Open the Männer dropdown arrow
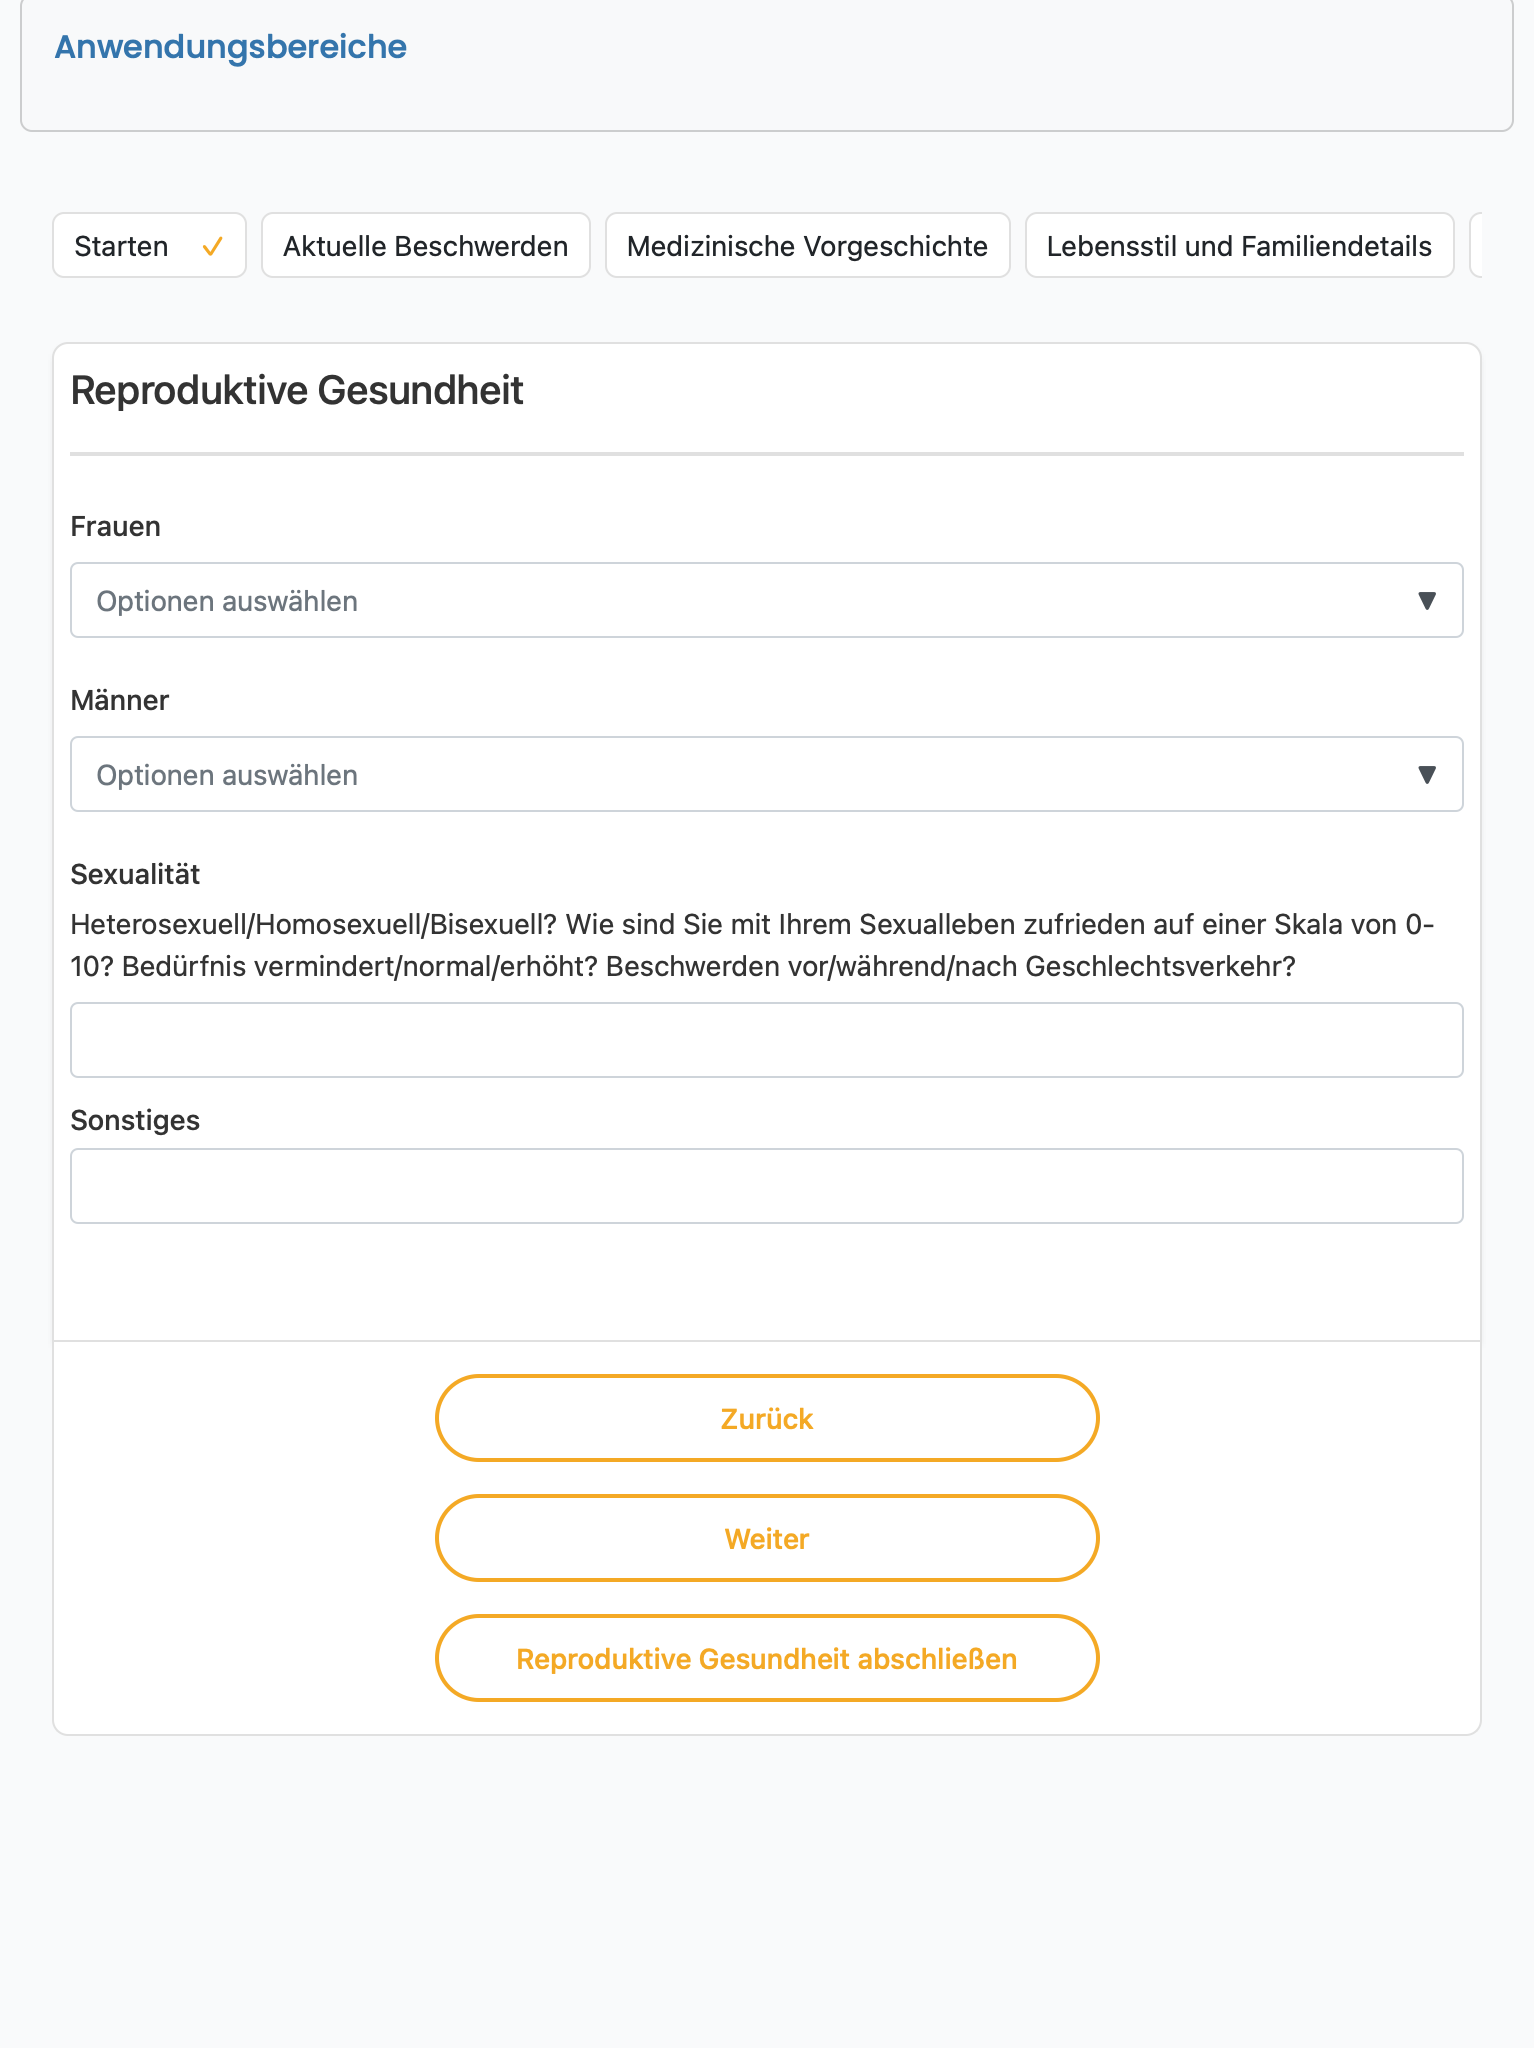Image resolution: width=1534 pixels, height=2048 pixels. (1427, 775)
